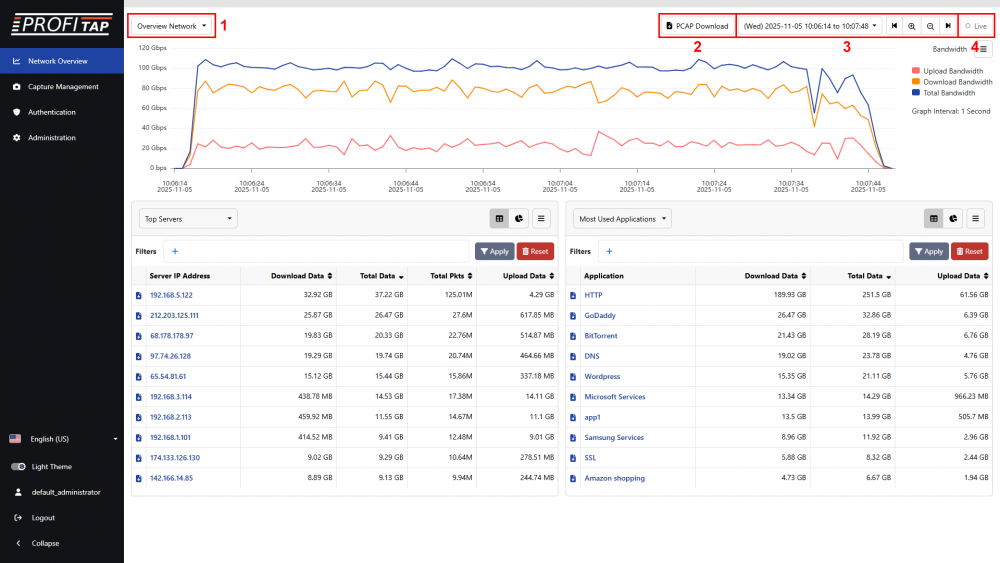The image size is (1000, 563).
Task: Sort Top Servers by Total Pkts column
Action: pos(447,276)
